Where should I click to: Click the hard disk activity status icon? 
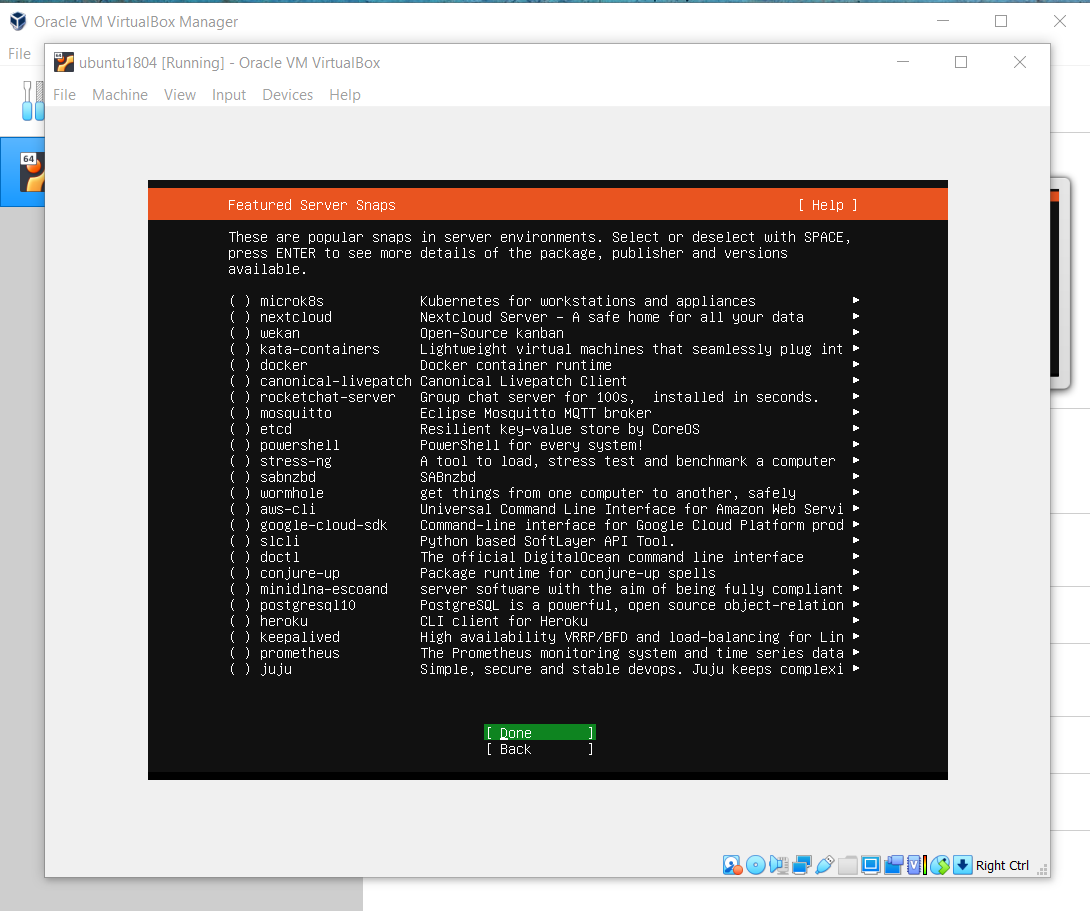pos(733,865)
